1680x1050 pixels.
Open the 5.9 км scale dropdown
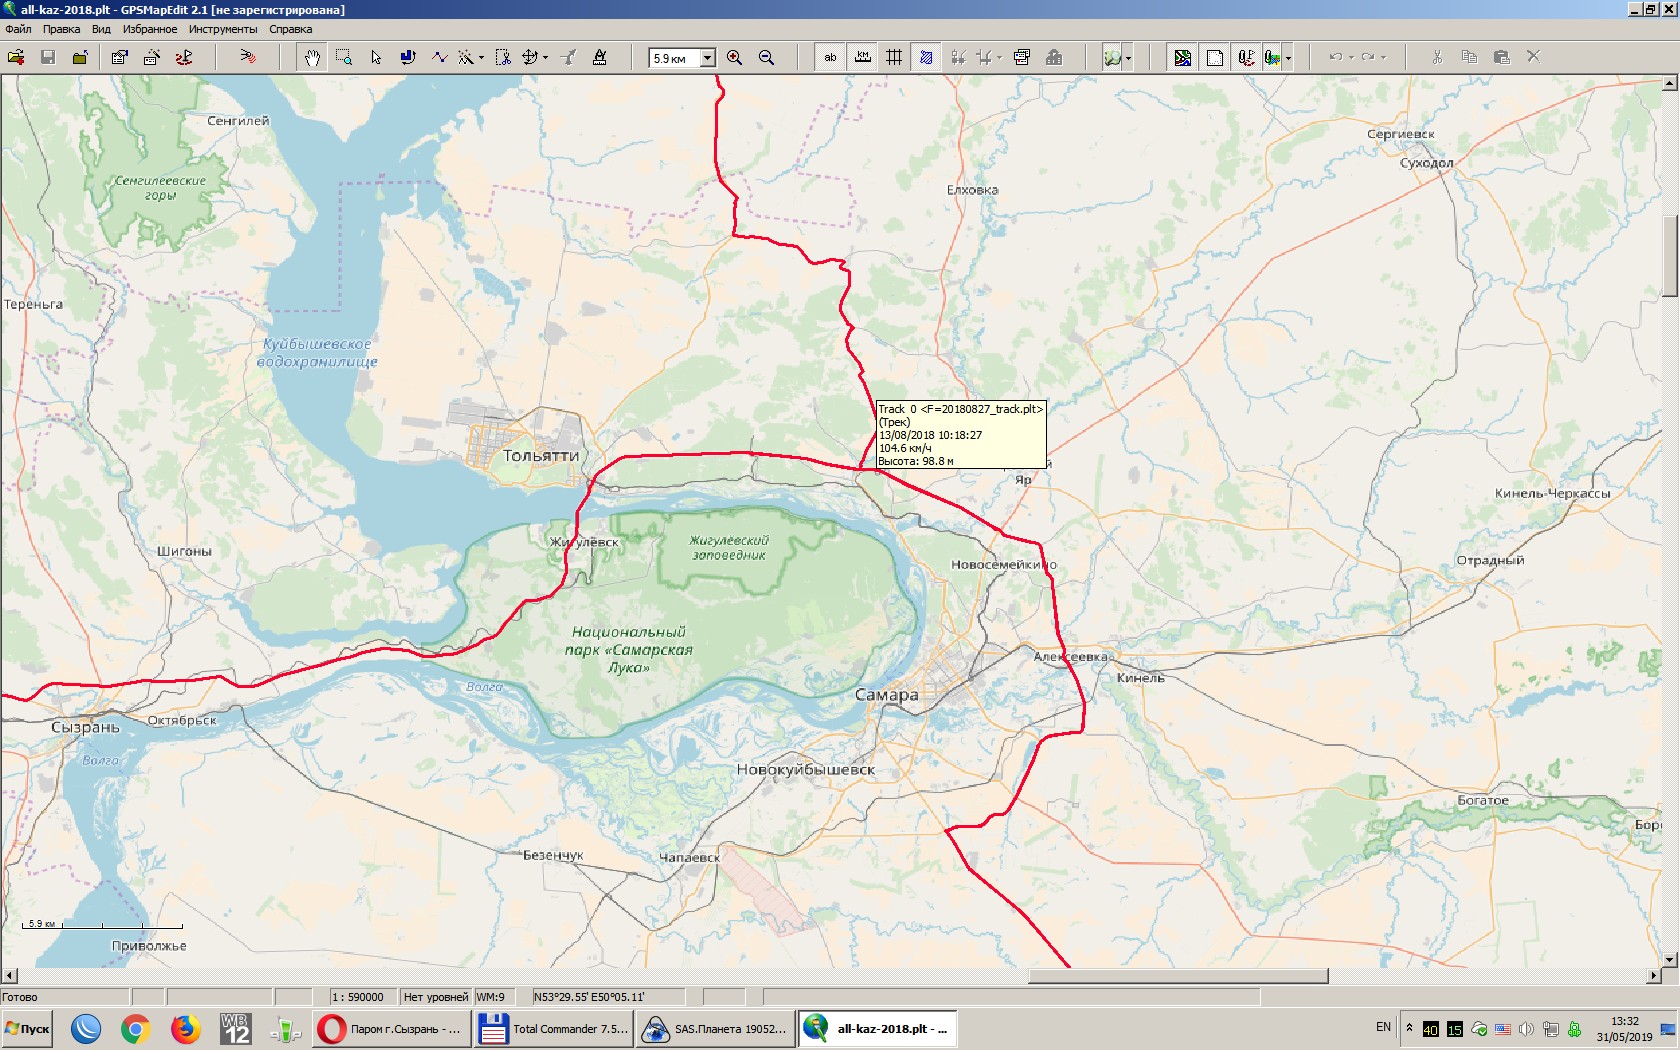pos(707,57)
